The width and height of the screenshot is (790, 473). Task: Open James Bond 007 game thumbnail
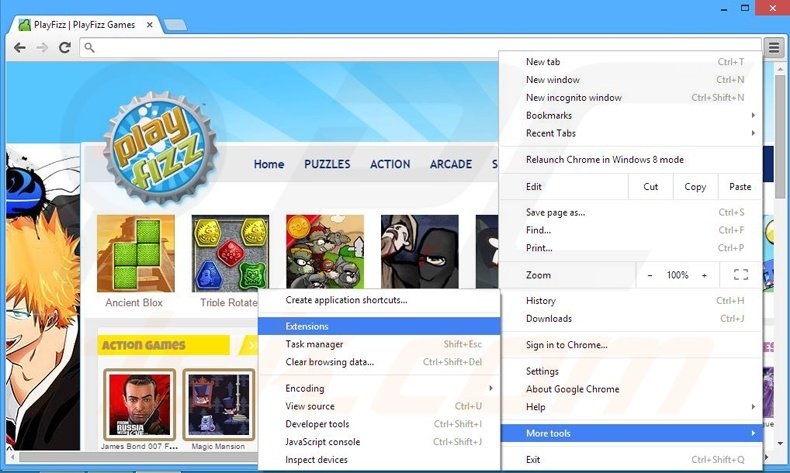pos(140,404)
